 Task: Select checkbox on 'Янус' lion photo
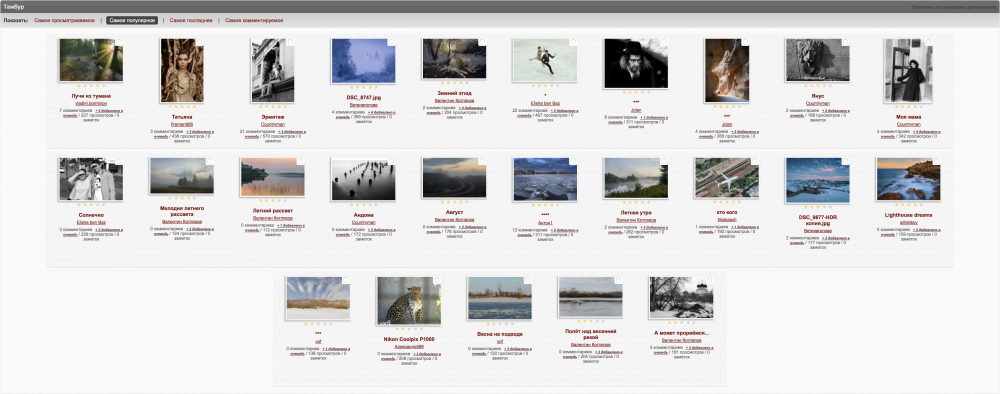[x=846, y=42]
